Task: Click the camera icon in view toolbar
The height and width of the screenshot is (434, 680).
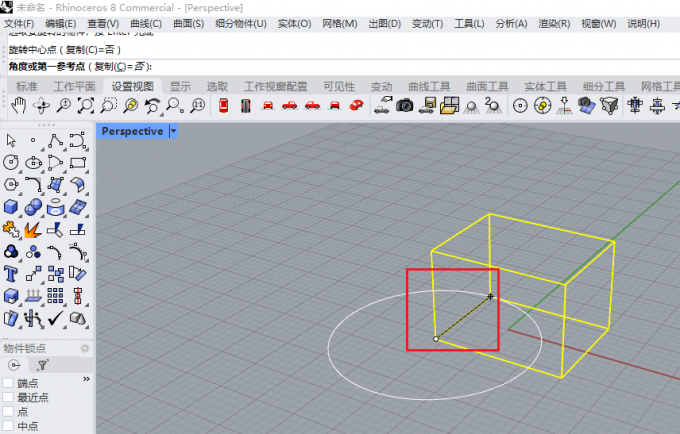Action: (x=404, y=105)
